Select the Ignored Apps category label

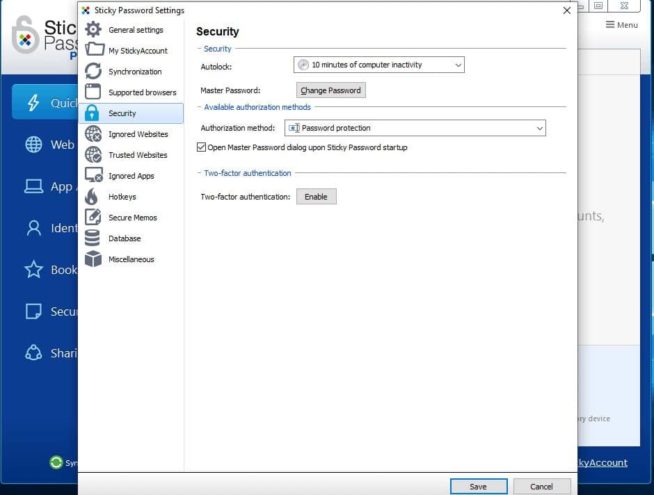tap(131, 176)
